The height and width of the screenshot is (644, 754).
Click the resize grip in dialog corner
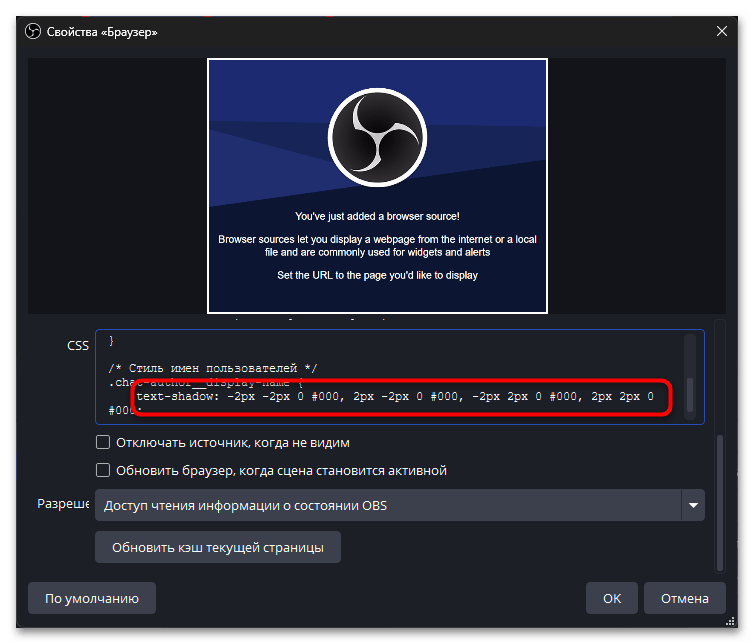(730, 621)
